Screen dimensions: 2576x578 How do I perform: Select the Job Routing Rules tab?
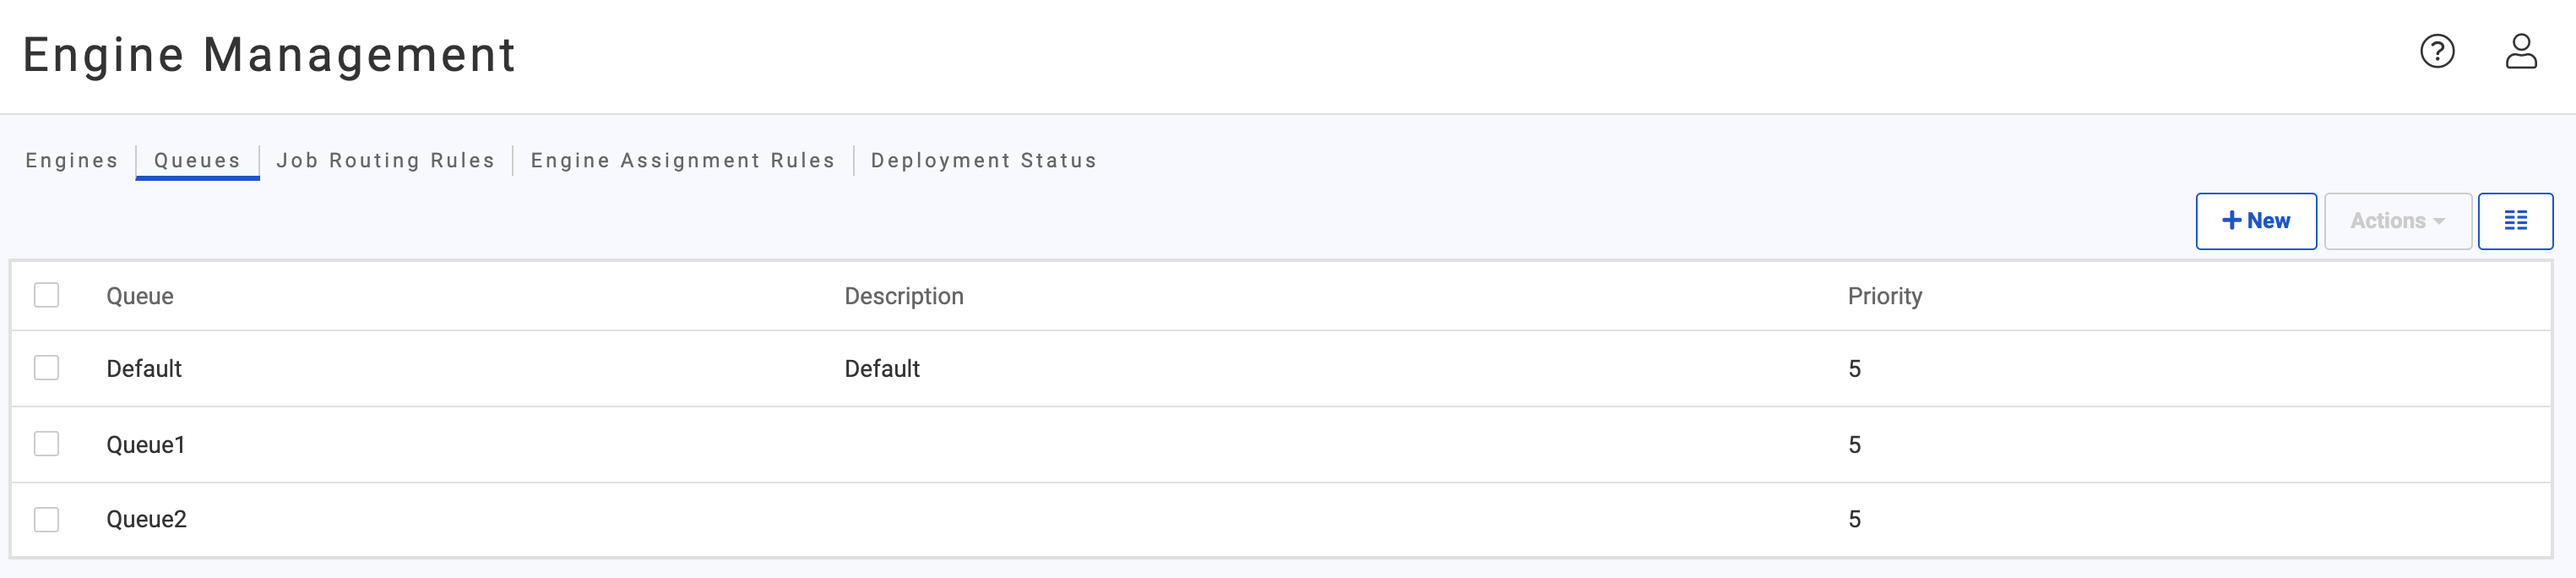coord(384,159)
